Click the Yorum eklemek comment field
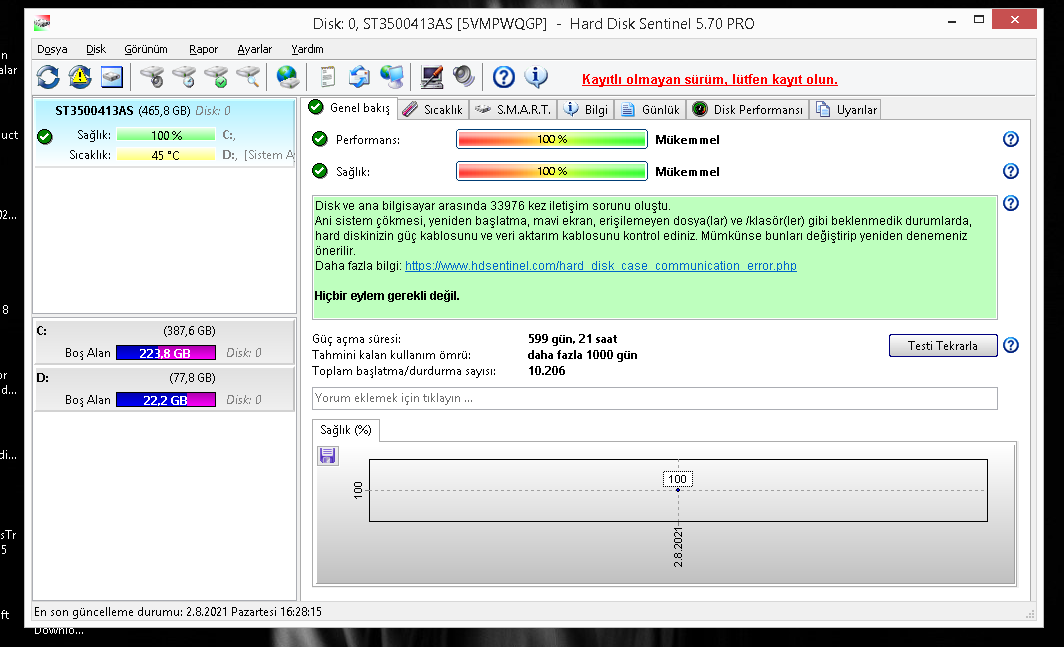The image size is (1064, 647). click(655, 399)
